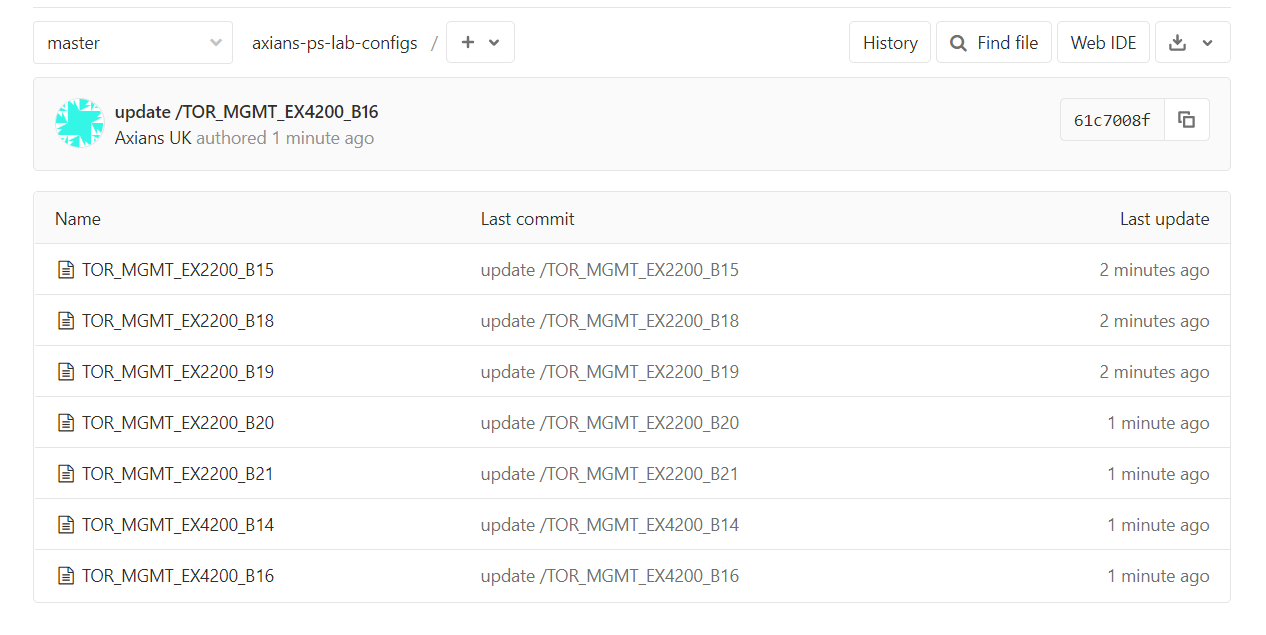The width and height of the screenshot is (1266, 635).
Task: Click file icon beside TOR_MGMT_EX2200_B19
Action: click(66, 372)
